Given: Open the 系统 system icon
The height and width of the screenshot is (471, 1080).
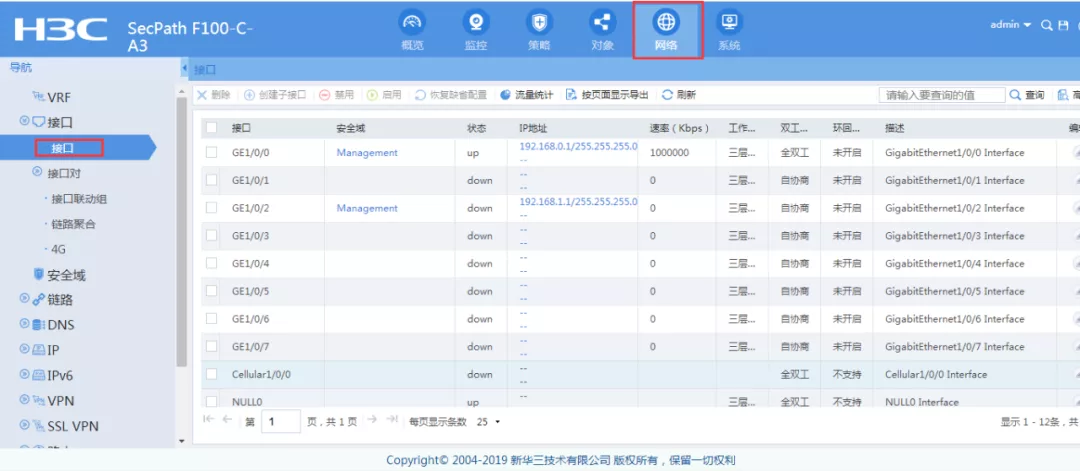Looking at the screenshot, I should tap(729, 23).
